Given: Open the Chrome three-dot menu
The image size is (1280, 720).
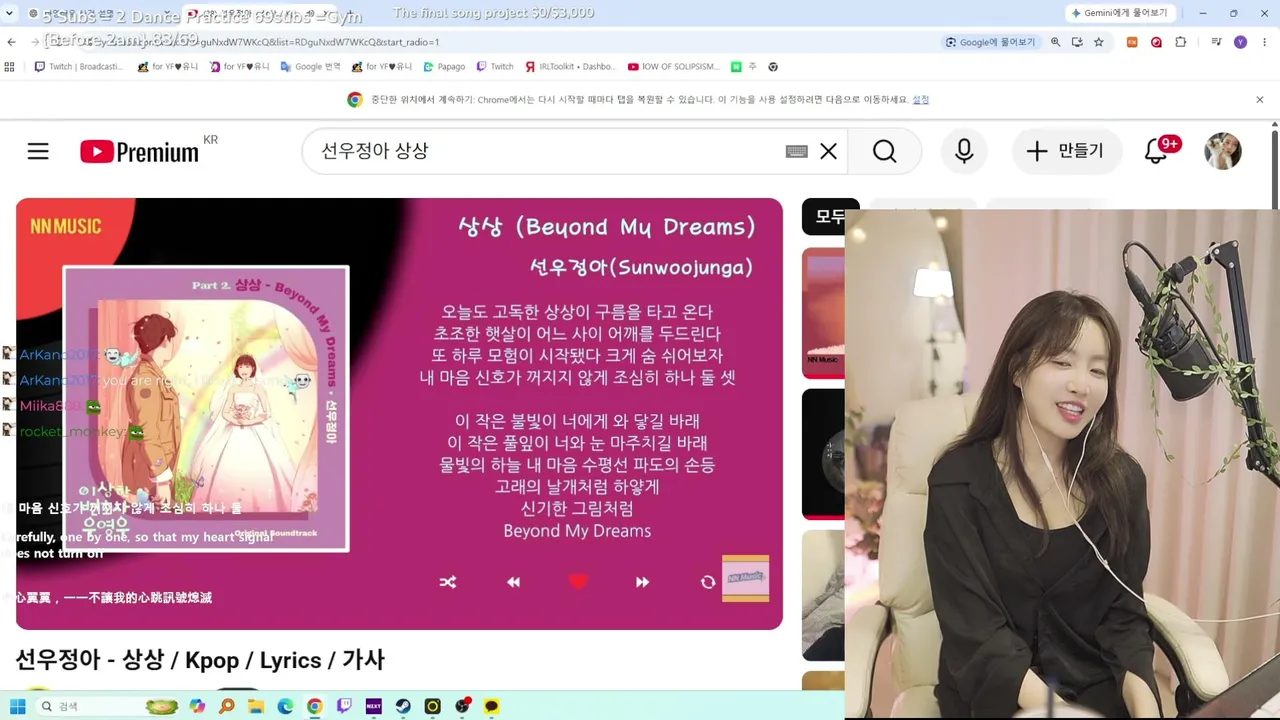Looking at the screenshot, I should point(1263,42).
